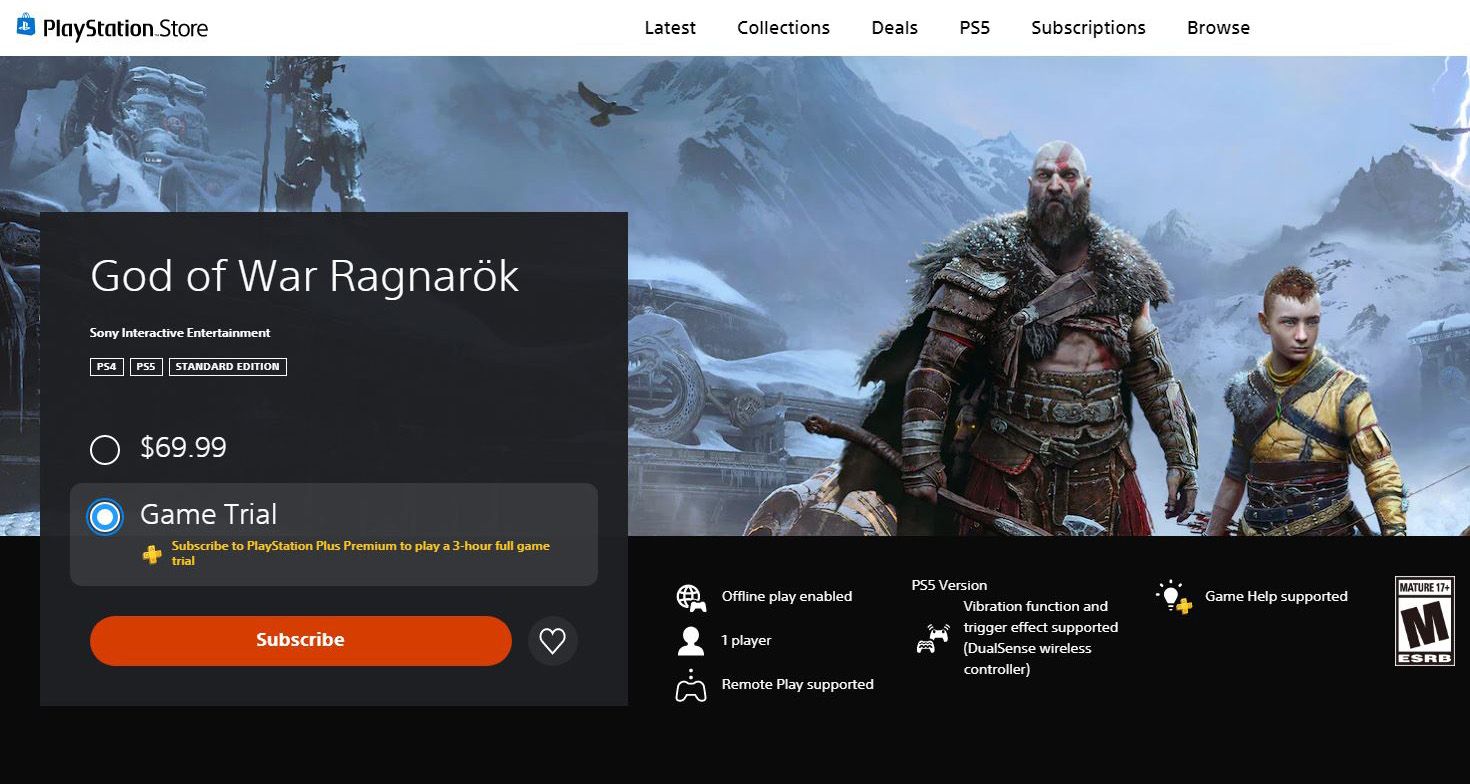Click the Game Help lightbulb icon
1470x784 pixels.
[1174, 597]
